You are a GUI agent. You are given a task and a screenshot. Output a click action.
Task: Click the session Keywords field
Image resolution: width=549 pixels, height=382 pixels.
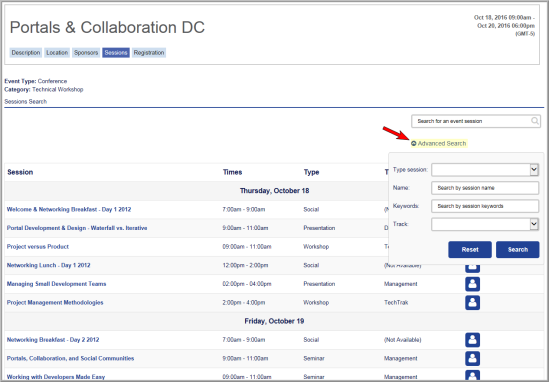coord(485,206)
